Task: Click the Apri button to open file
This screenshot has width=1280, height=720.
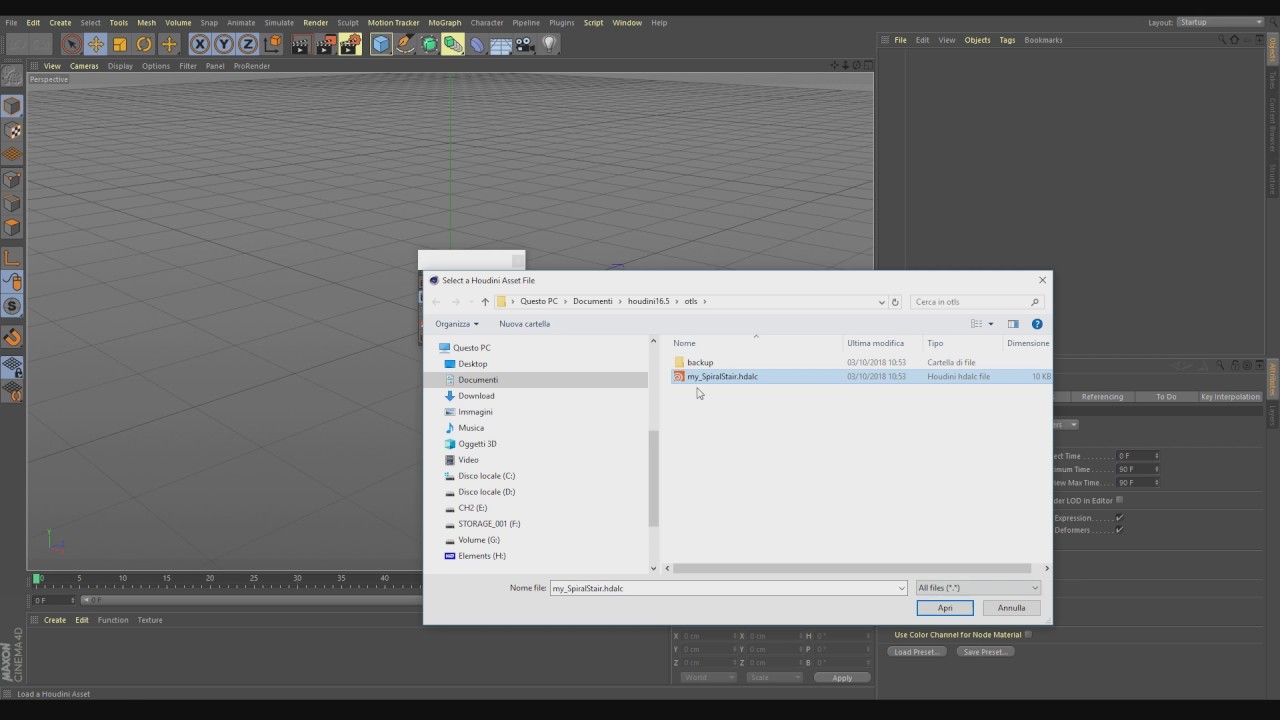Action: 945,608
